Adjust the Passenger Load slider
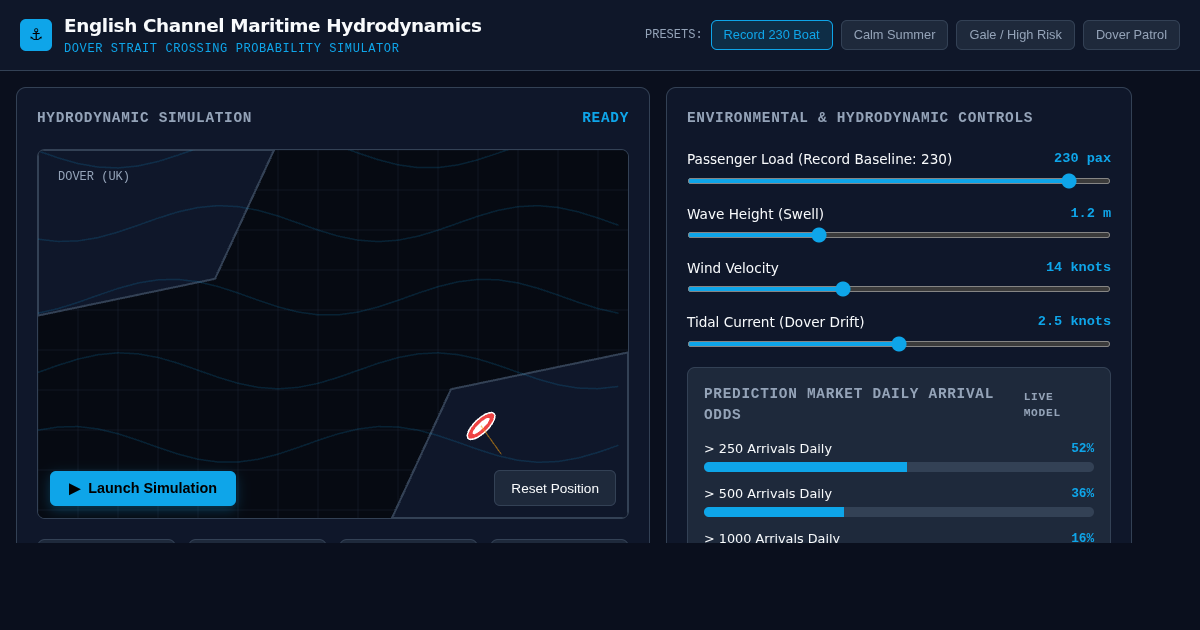This screenshot has width=1200, height=630. tap(899, 181)
